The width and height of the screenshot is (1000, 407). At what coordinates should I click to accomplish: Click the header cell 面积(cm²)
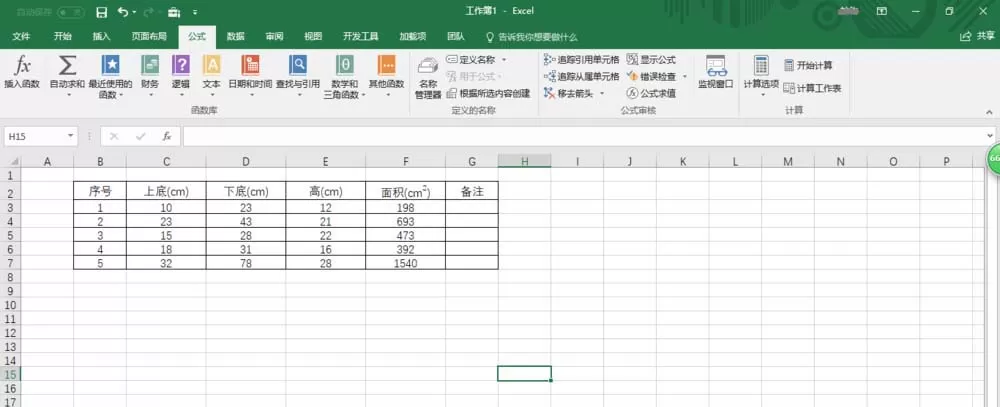406,191
